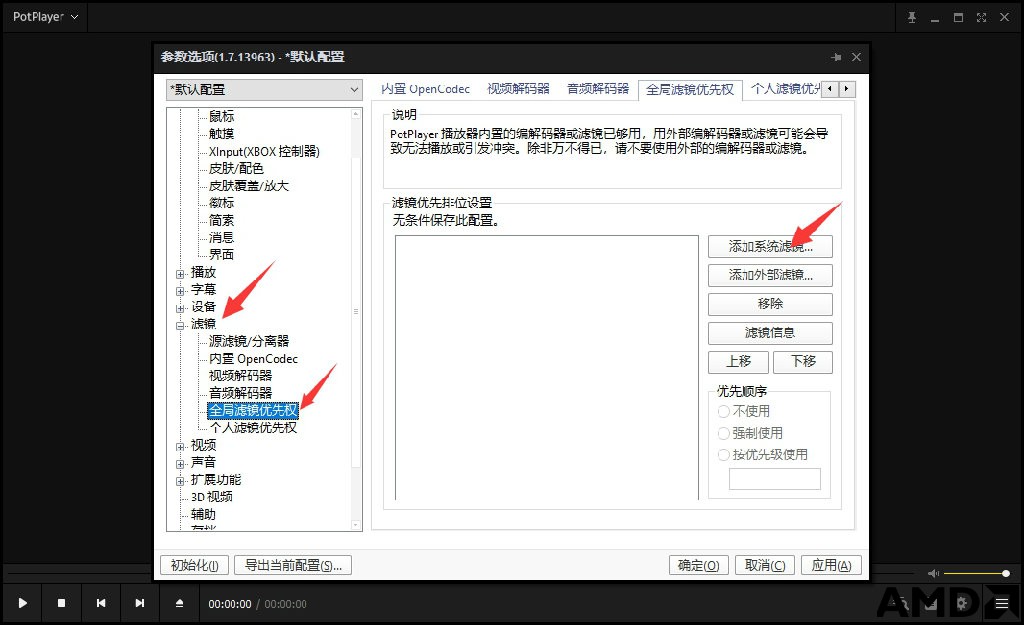Click the eject/open file icon

pos(180,603)
